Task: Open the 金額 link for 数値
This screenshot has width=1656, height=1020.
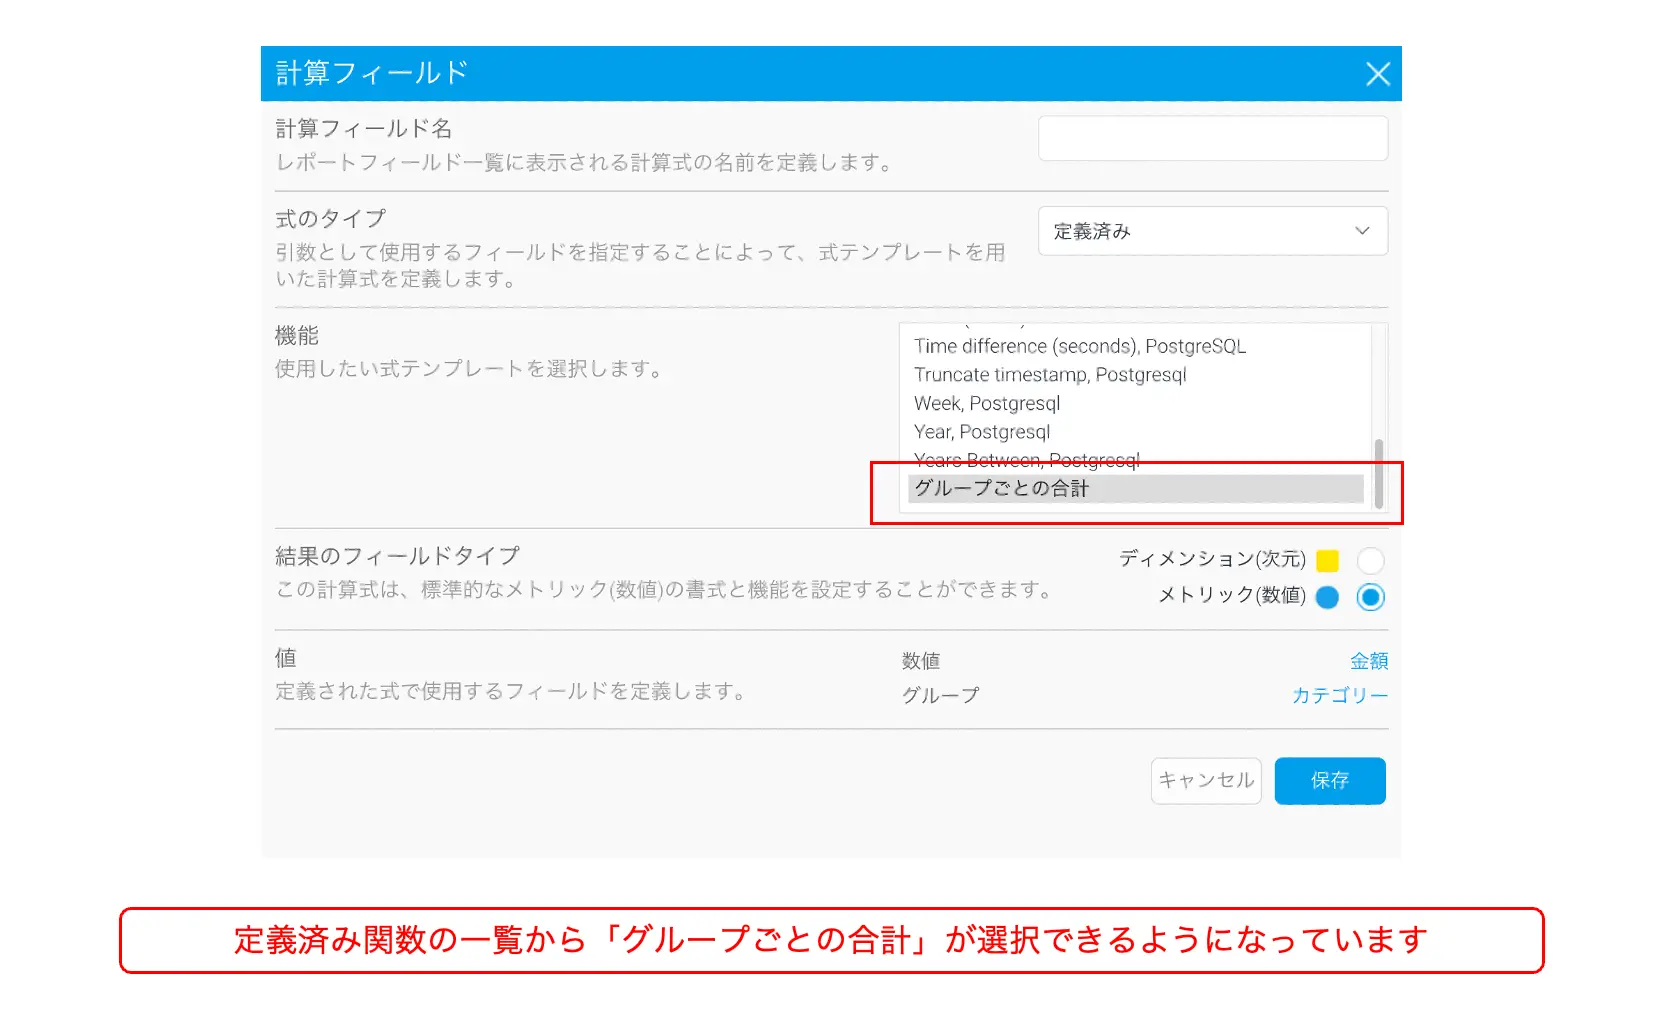Action: point(1368,661)
